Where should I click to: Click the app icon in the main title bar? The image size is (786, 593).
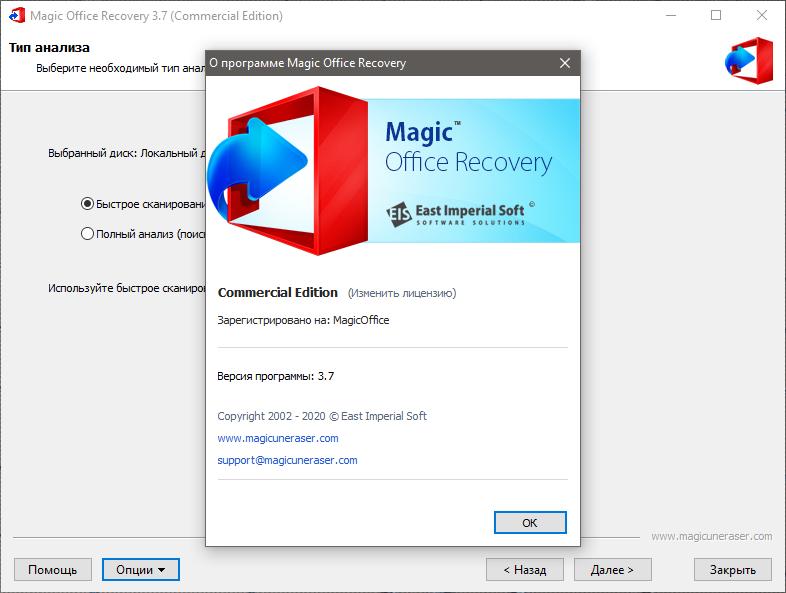[x=17, y=16]
